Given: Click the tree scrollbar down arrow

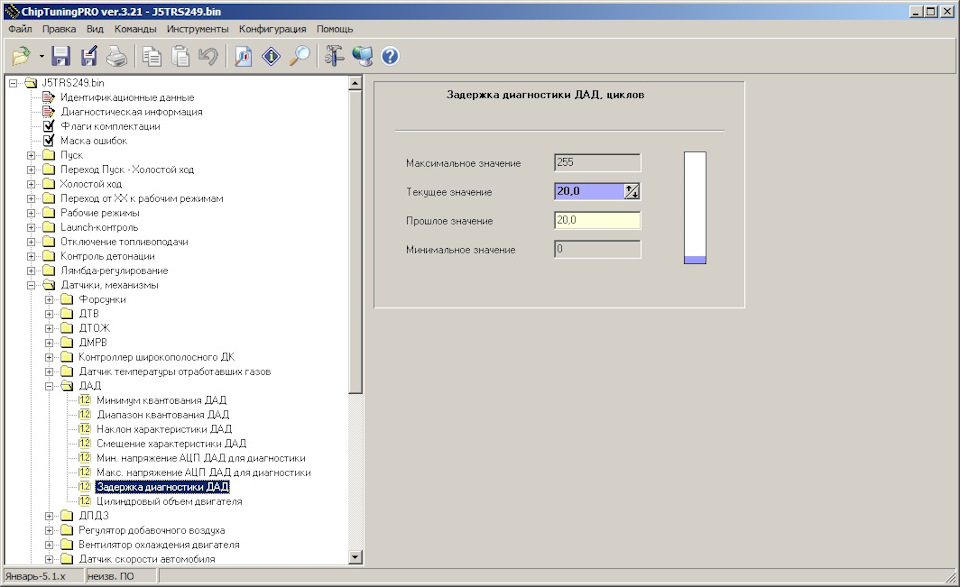Looking at the screenshot, I should [x=355, y=556].
